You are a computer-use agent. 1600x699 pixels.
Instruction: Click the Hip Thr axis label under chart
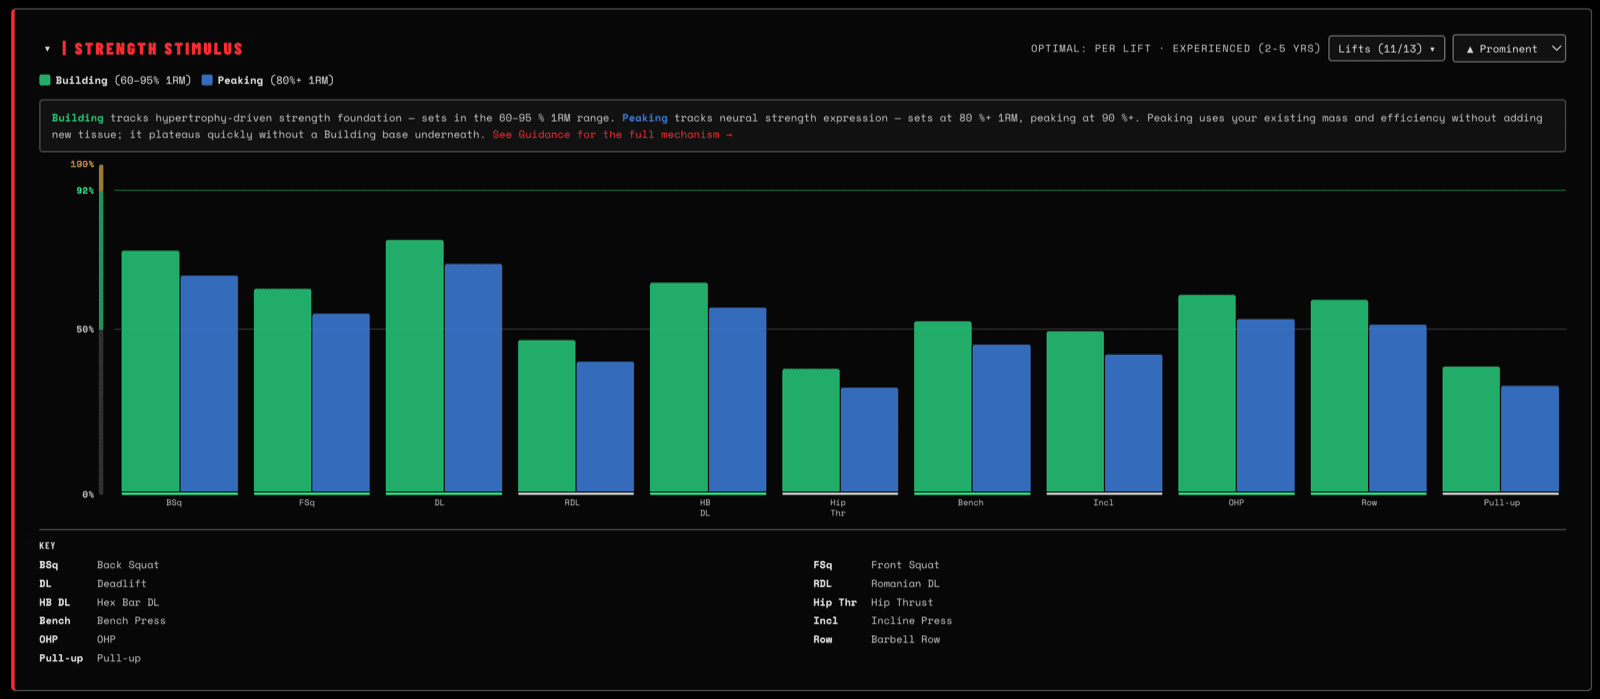[x=838, y=508]
